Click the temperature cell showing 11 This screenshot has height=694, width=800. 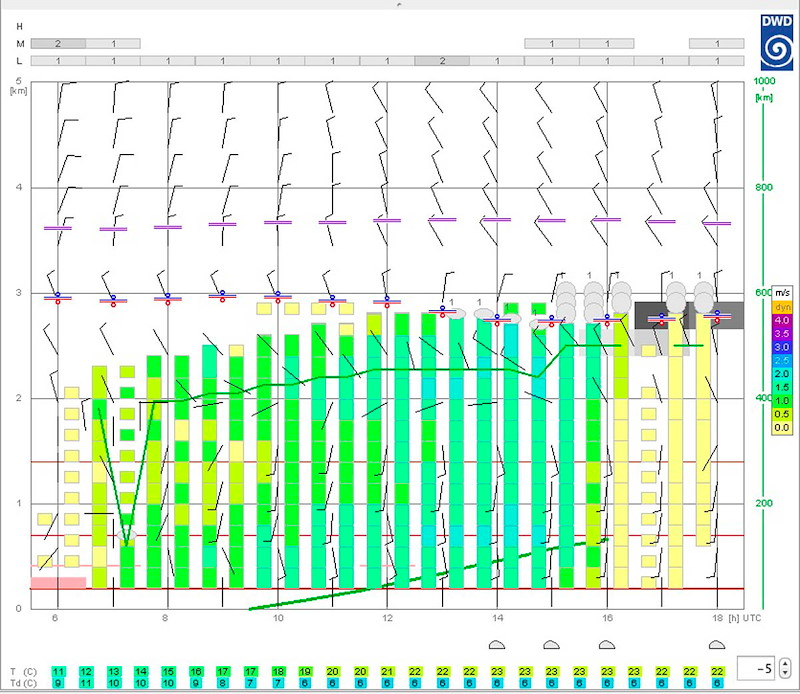(58, 672)
